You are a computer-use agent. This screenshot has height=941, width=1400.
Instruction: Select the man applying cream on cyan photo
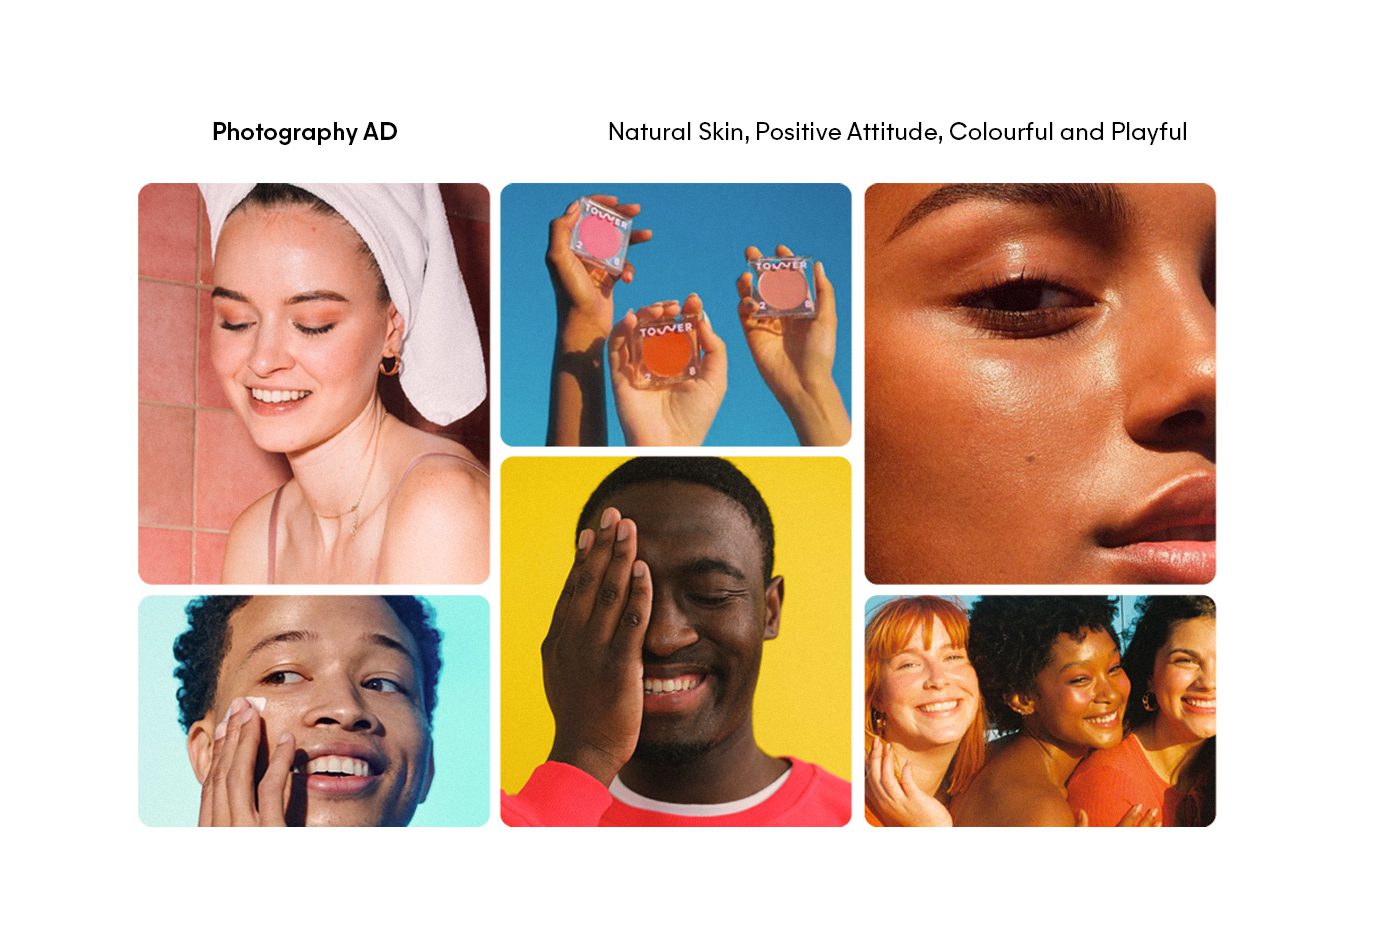coord(314,711)
